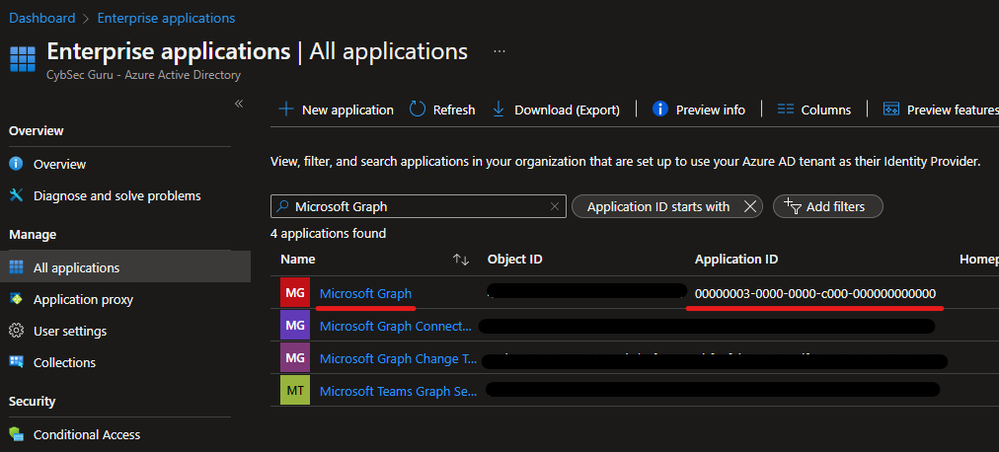Go to Overview in the sidebar
999x452 pixels.
pyautogui.click(x=59, y=164)
